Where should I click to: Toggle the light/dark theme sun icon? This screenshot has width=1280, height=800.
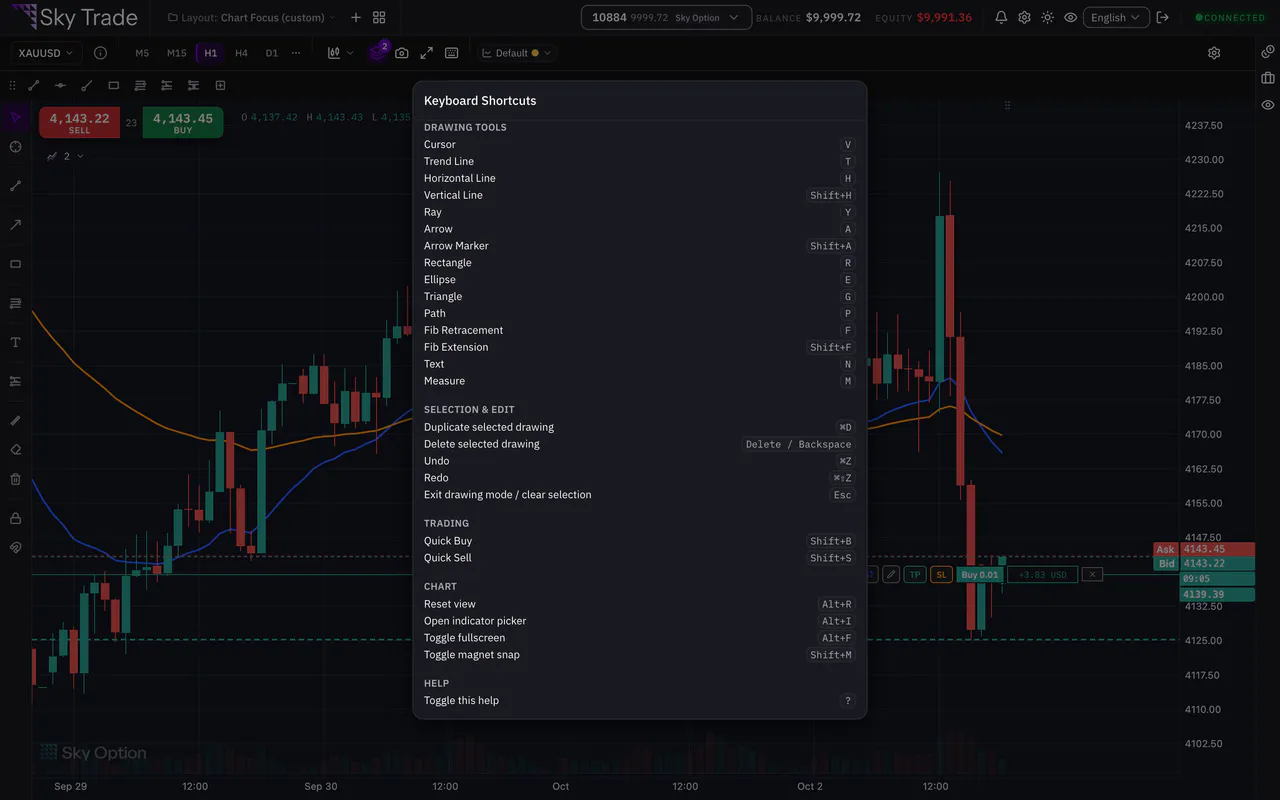click(1047, 17)
